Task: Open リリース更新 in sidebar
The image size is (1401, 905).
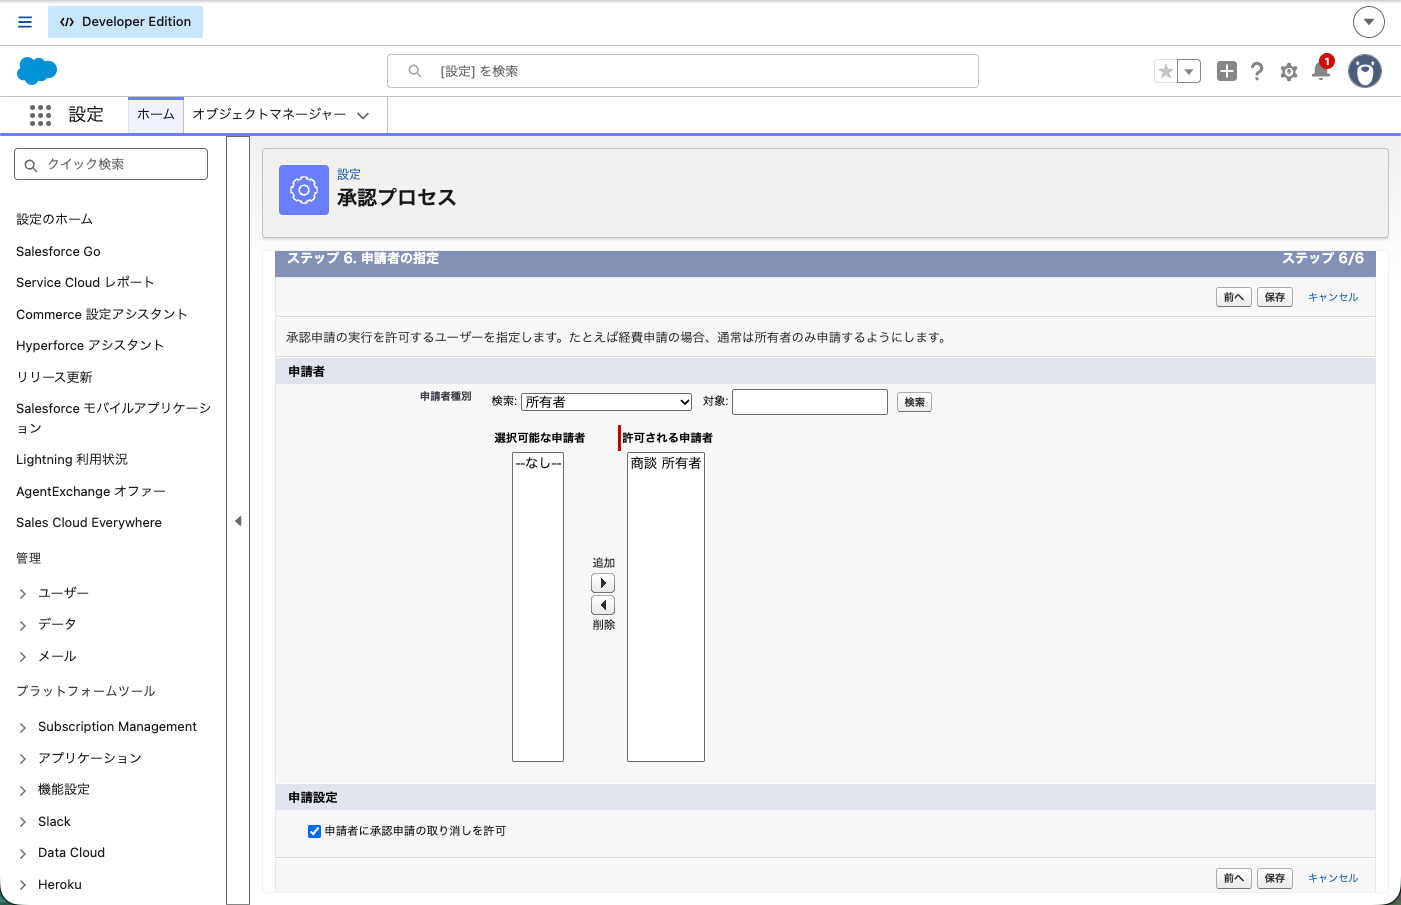Action: point(54,377)
